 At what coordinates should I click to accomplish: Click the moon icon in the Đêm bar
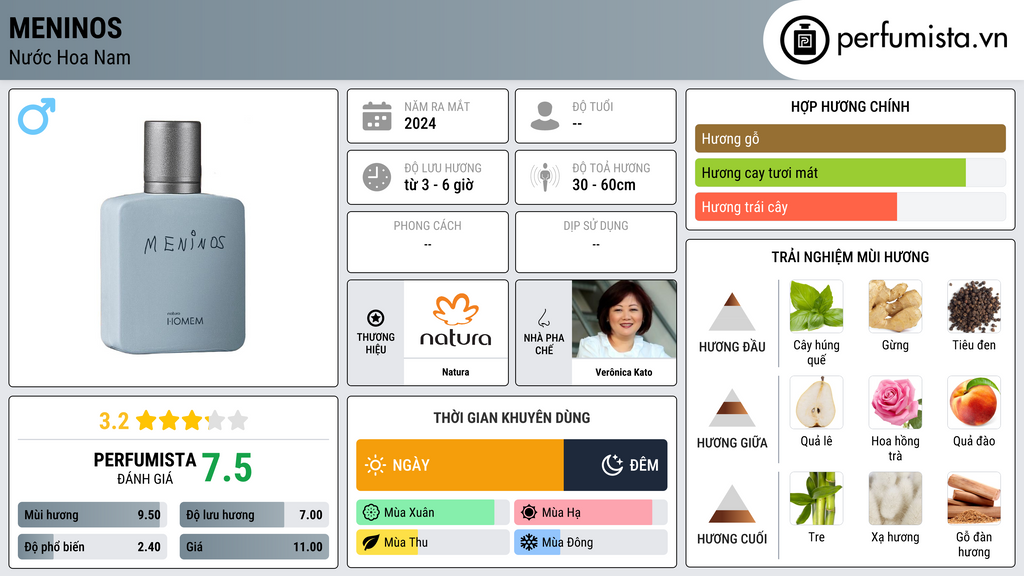point(612,465)
